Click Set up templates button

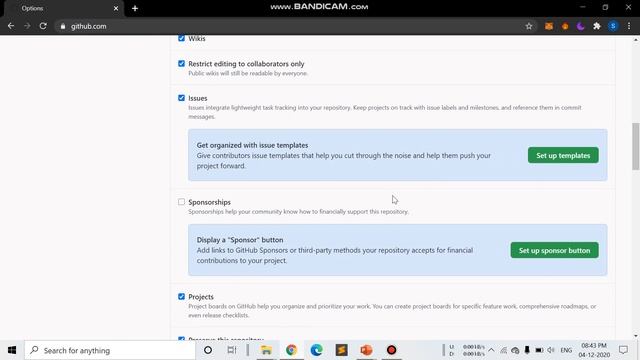point(563,156)
